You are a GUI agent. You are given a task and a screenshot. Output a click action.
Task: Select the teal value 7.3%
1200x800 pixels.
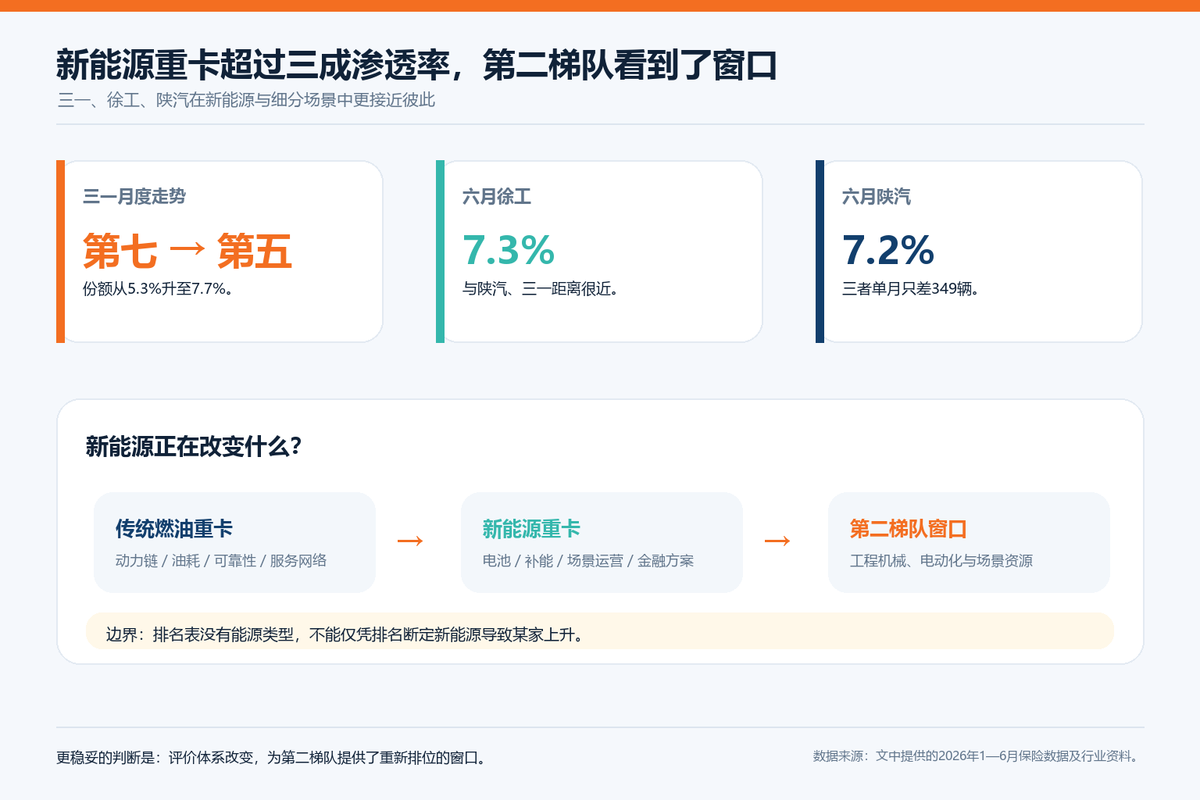point(508,250)
